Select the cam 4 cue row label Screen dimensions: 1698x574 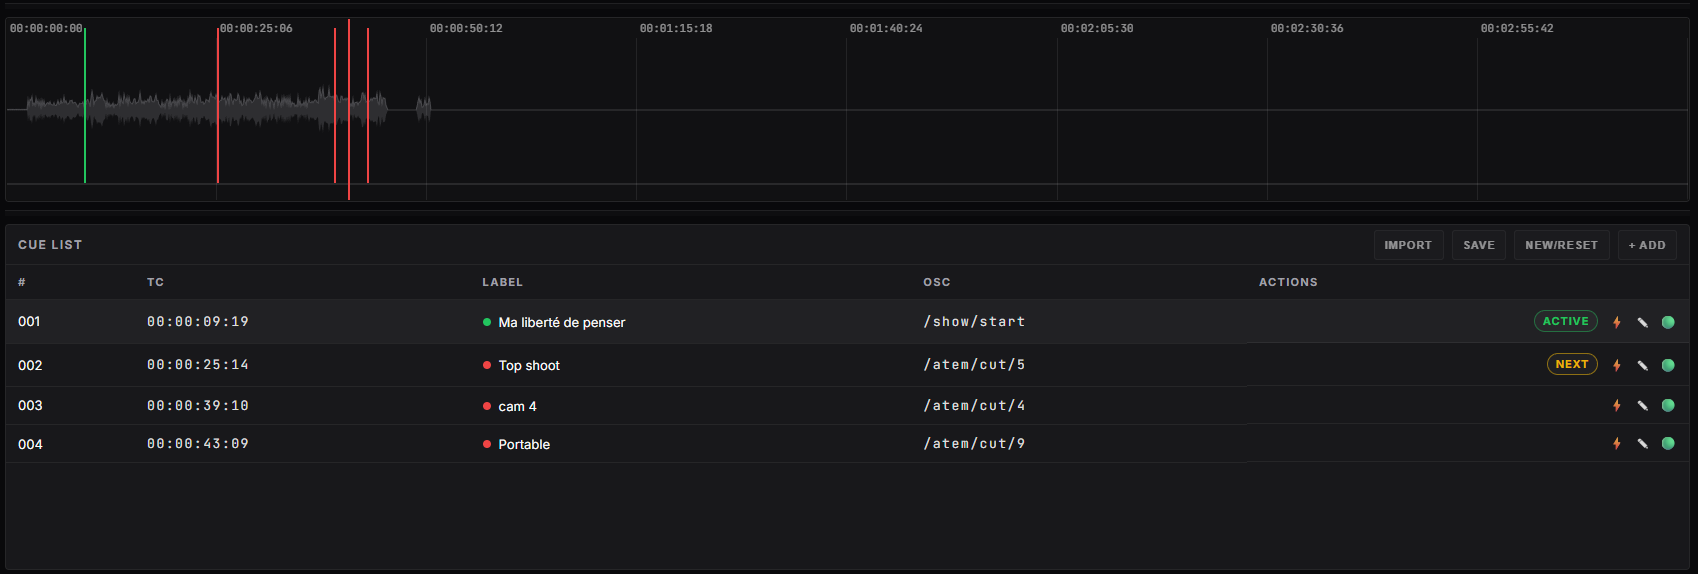coord(517,406)
